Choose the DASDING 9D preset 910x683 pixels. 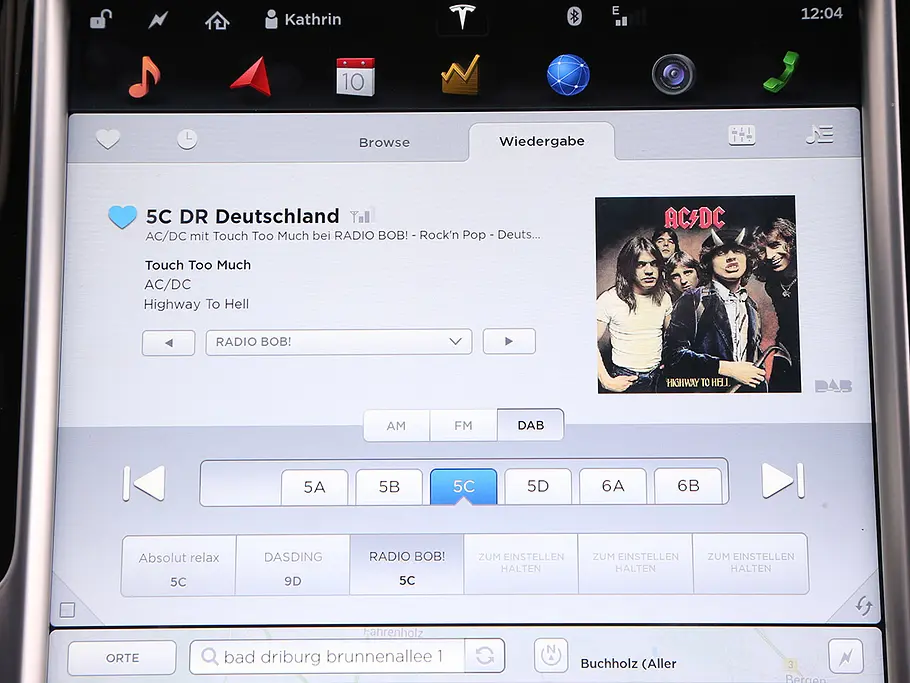pyautogui.click(x=292, y=566)
